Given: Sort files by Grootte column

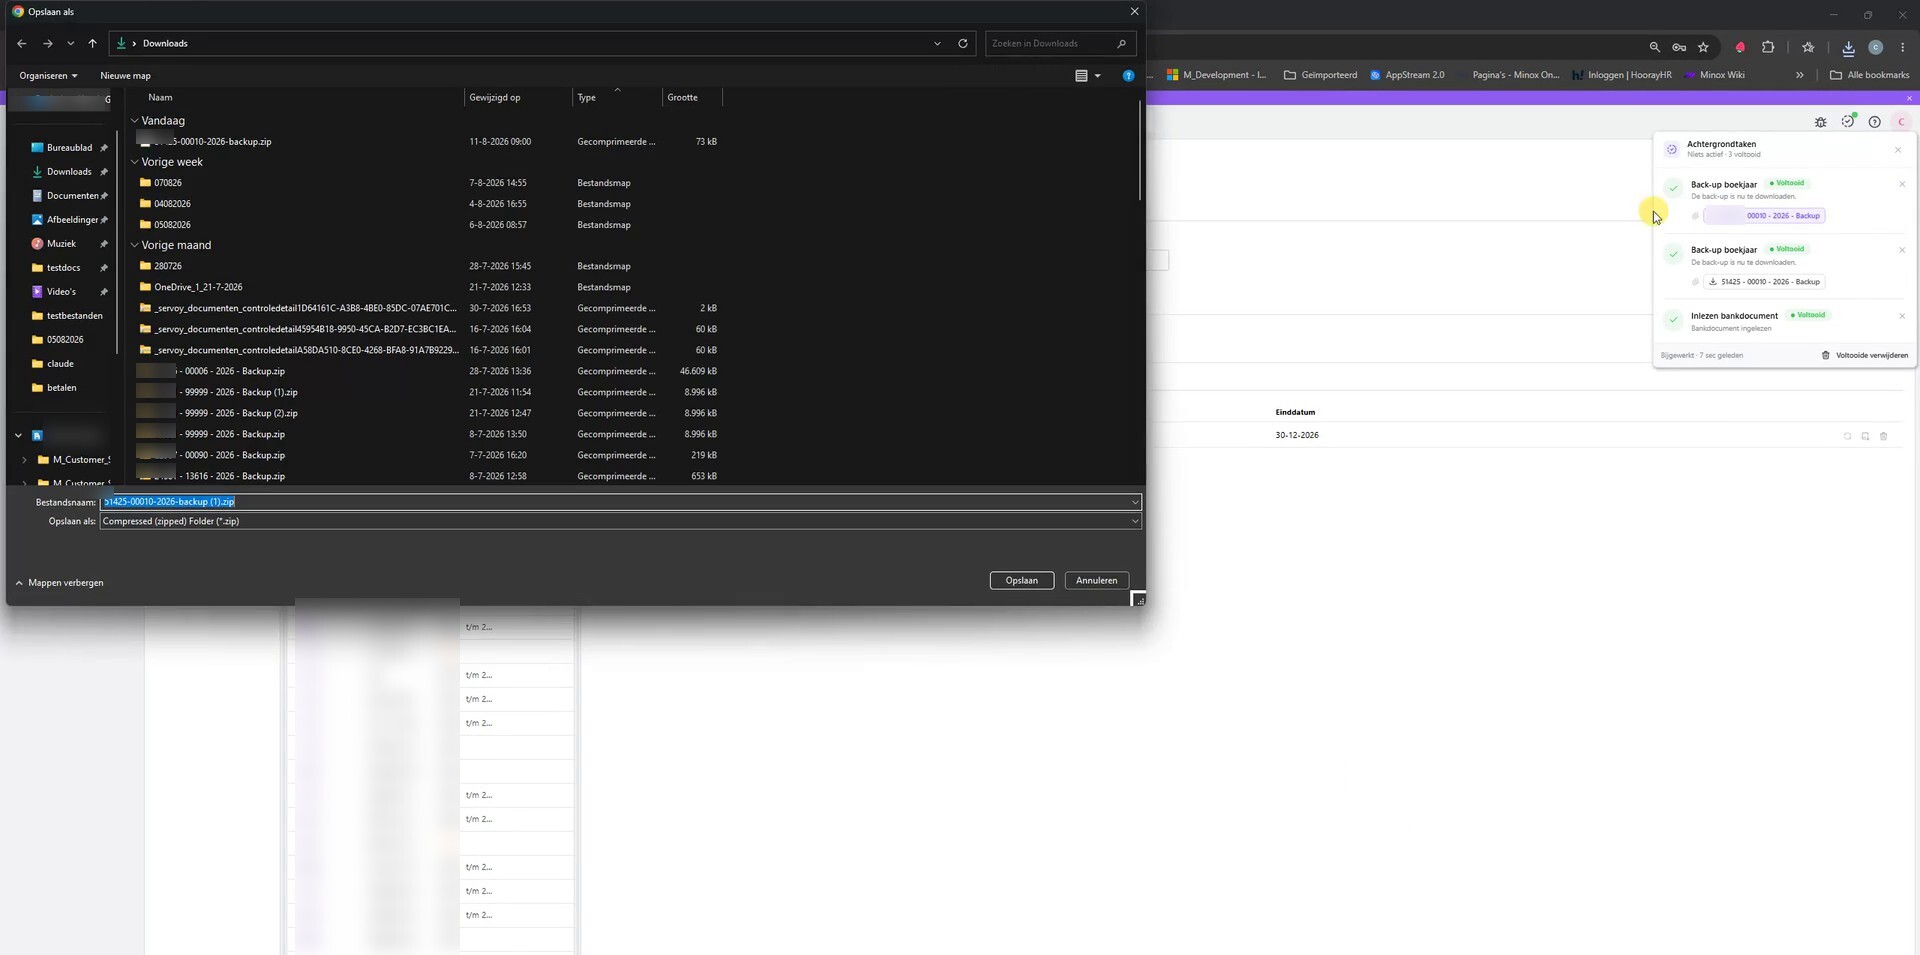Looking at the screenshot, I should coord(683,98).
